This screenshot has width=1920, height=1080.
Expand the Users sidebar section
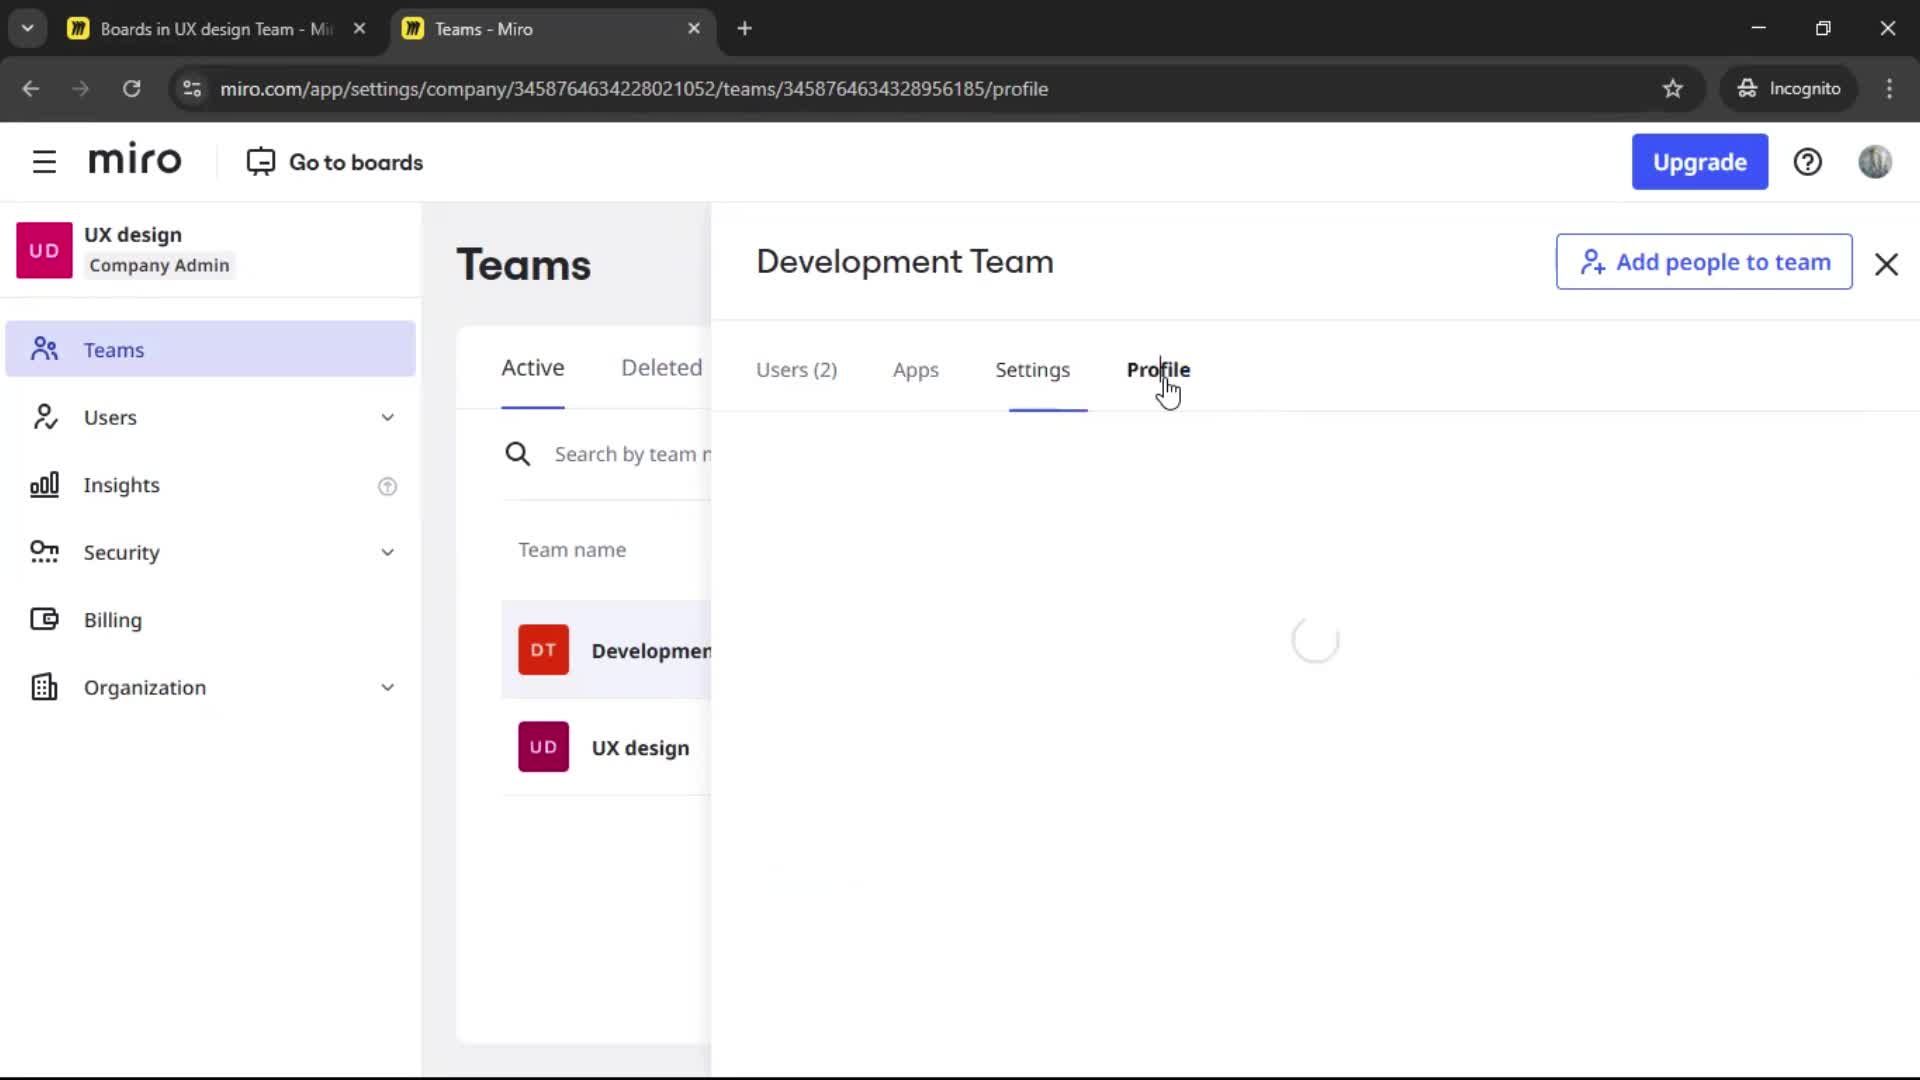click(x=387, y=418)
